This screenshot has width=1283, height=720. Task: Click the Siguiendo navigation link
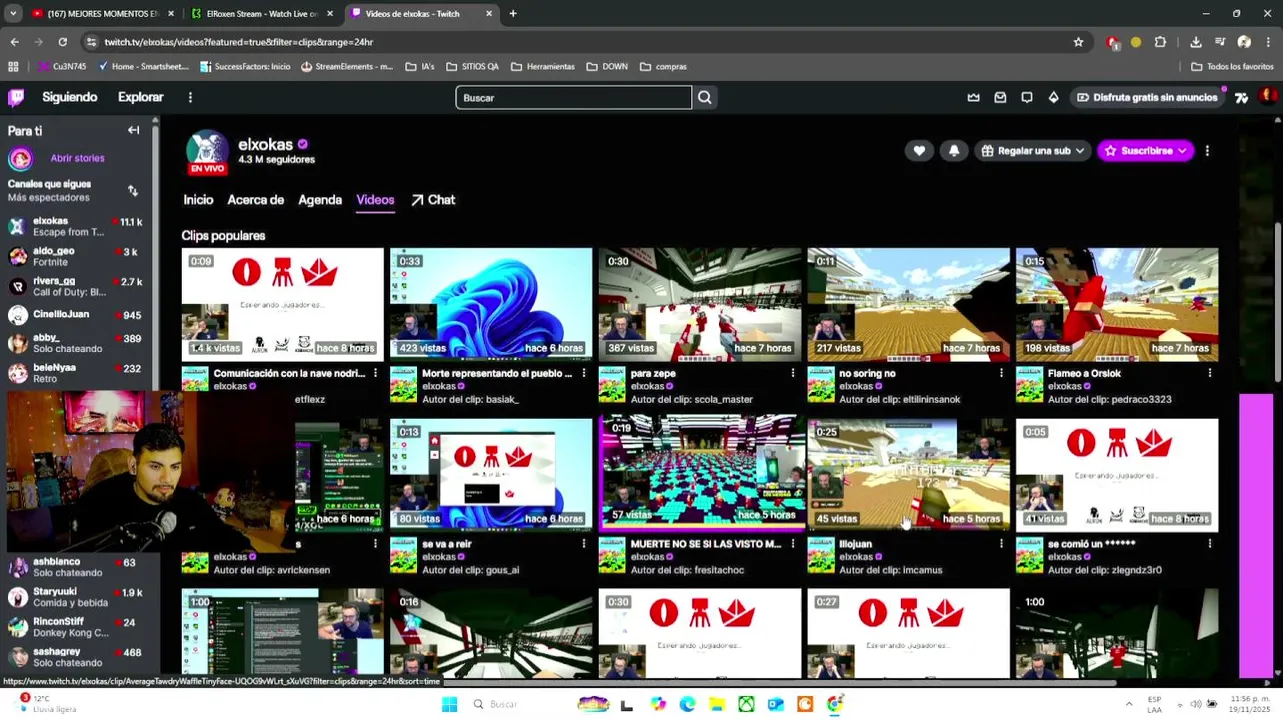click(70, 97)
